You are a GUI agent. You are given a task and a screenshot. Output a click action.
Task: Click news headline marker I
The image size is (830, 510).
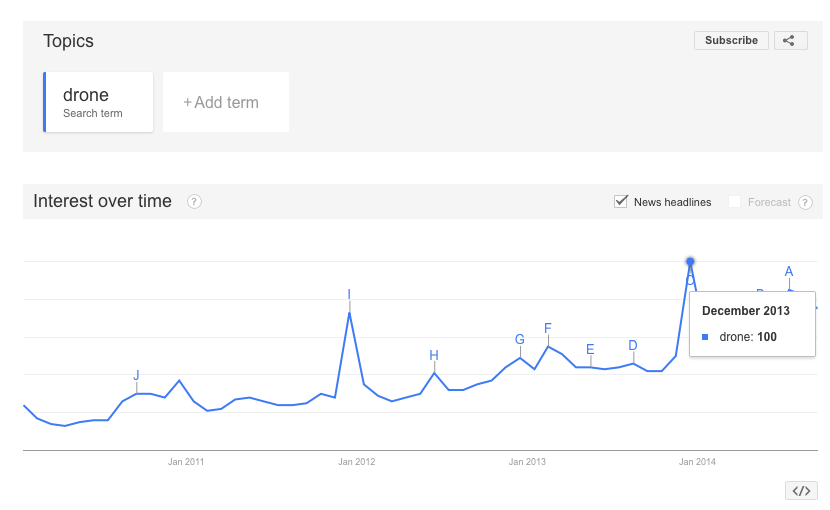[x=349, y=294]
